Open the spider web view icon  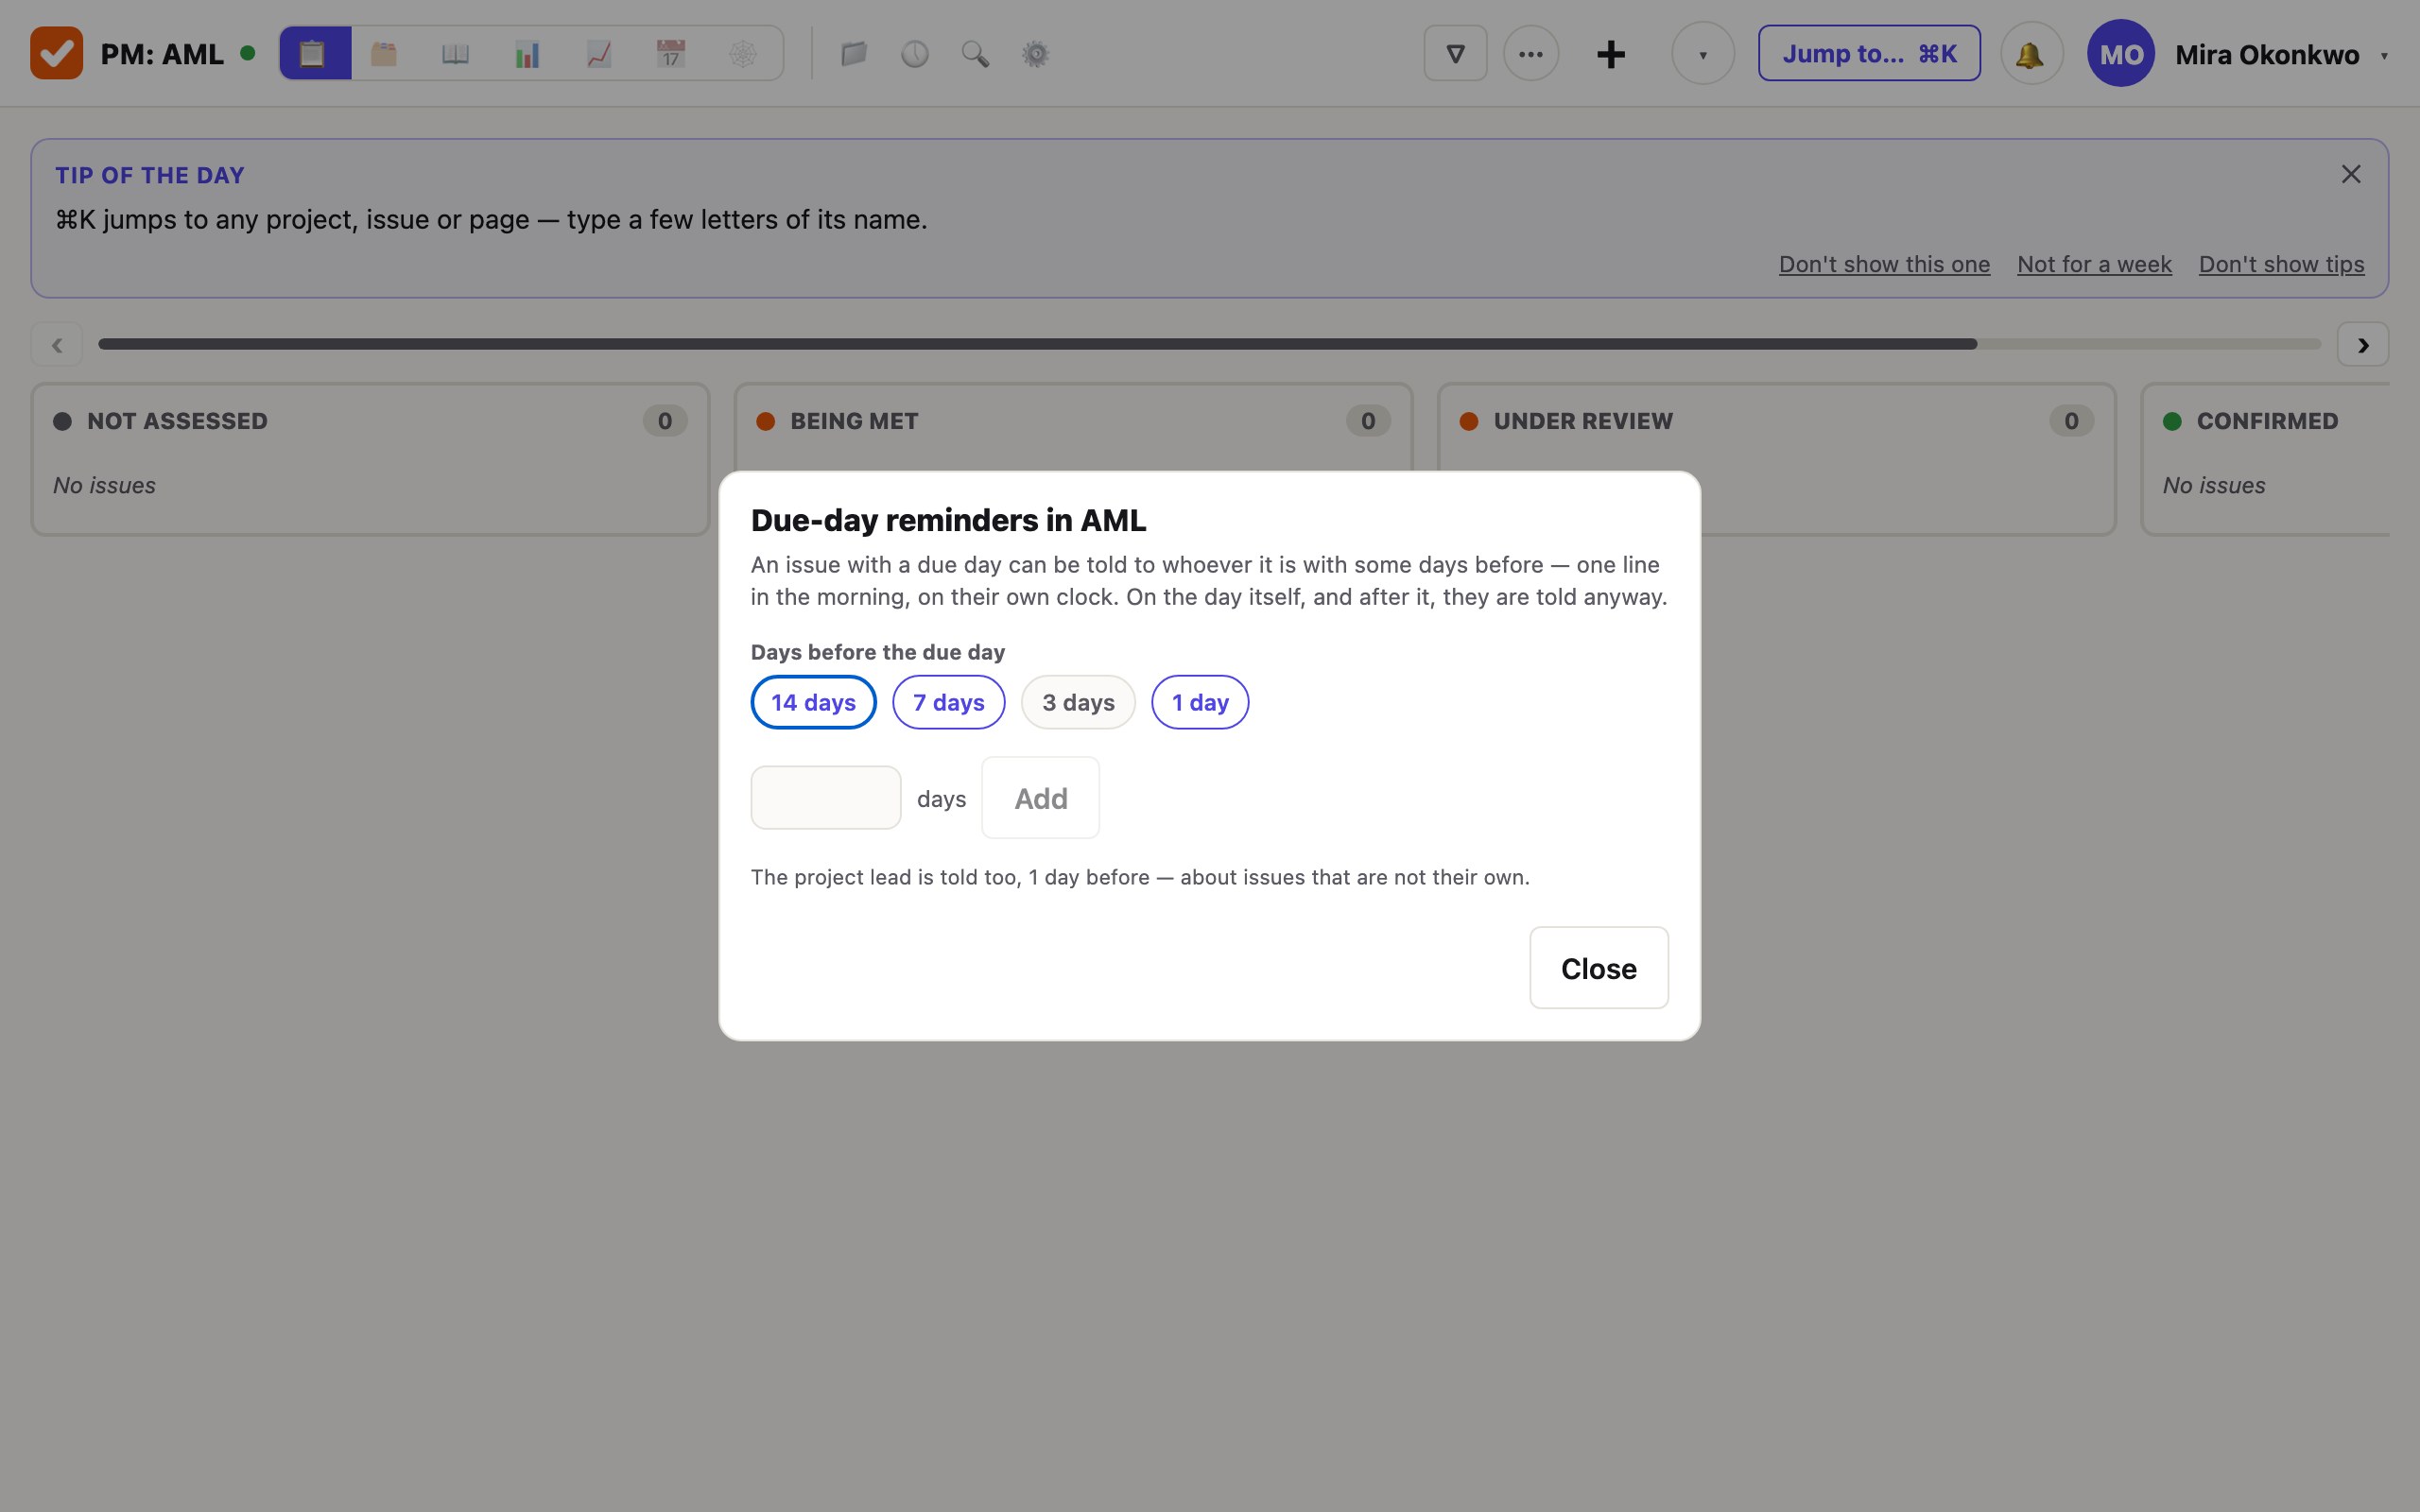[x=743, y=54]
